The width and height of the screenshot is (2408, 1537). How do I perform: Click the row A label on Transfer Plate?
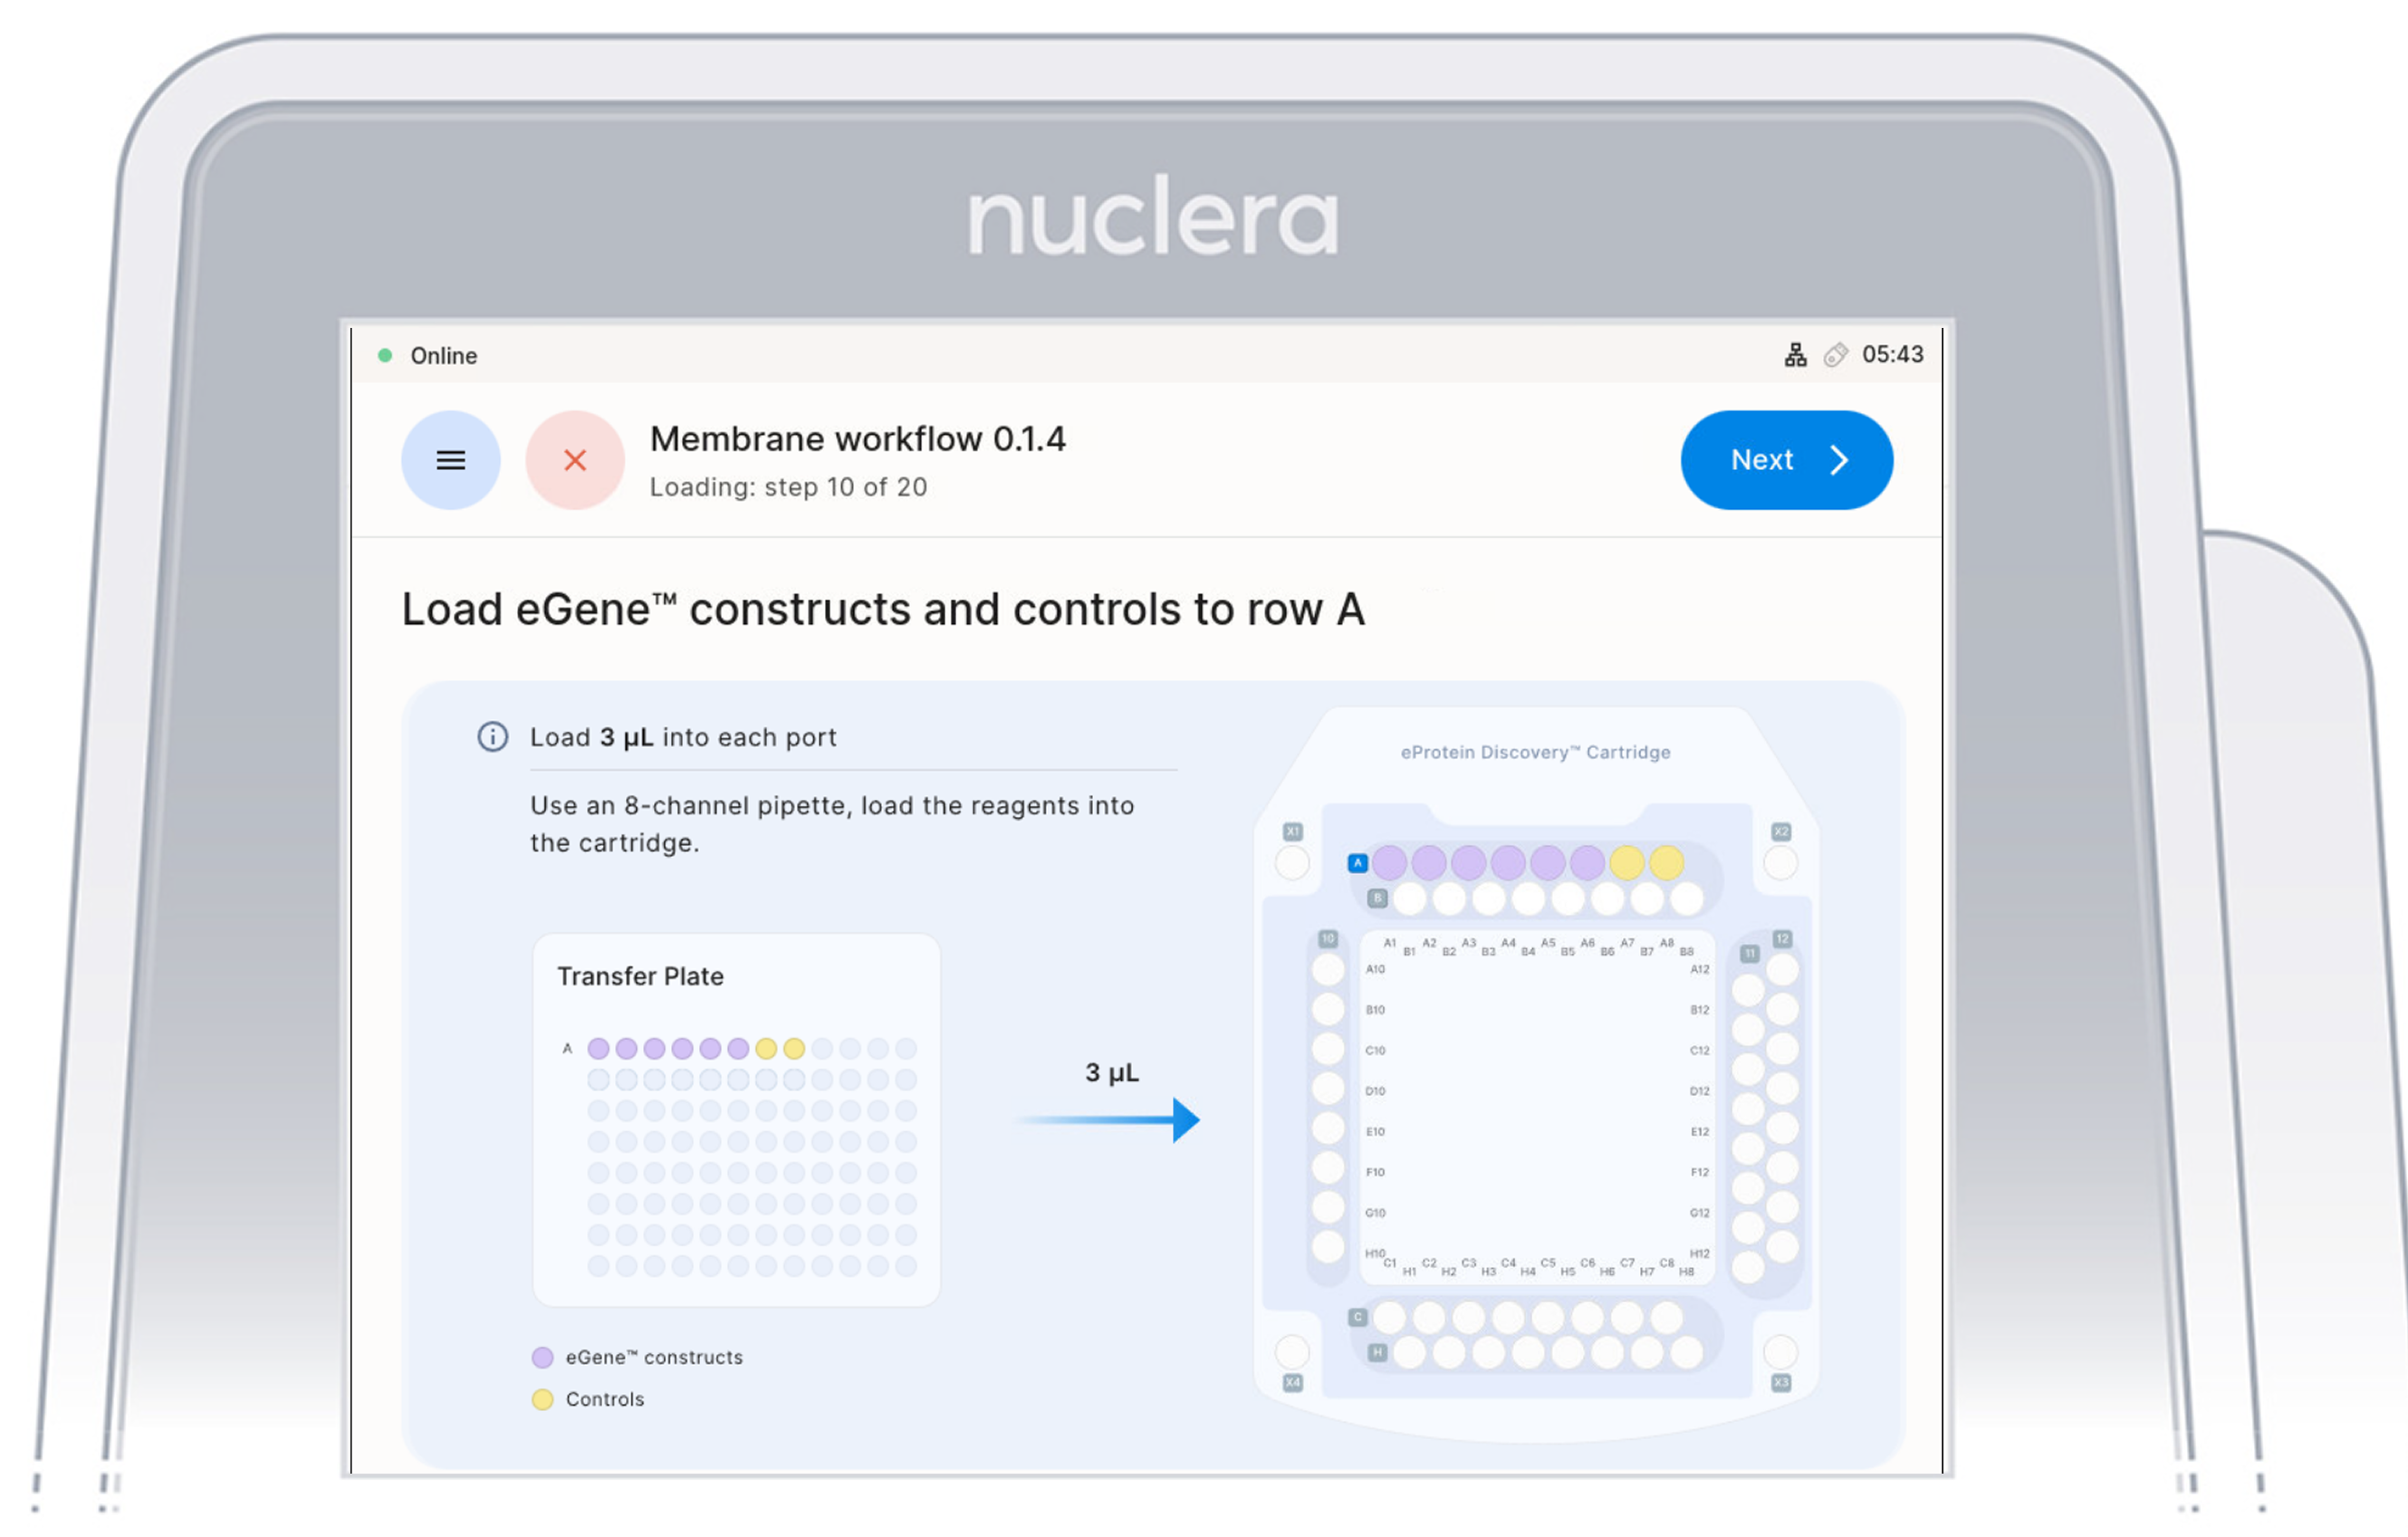(567, 1048)
